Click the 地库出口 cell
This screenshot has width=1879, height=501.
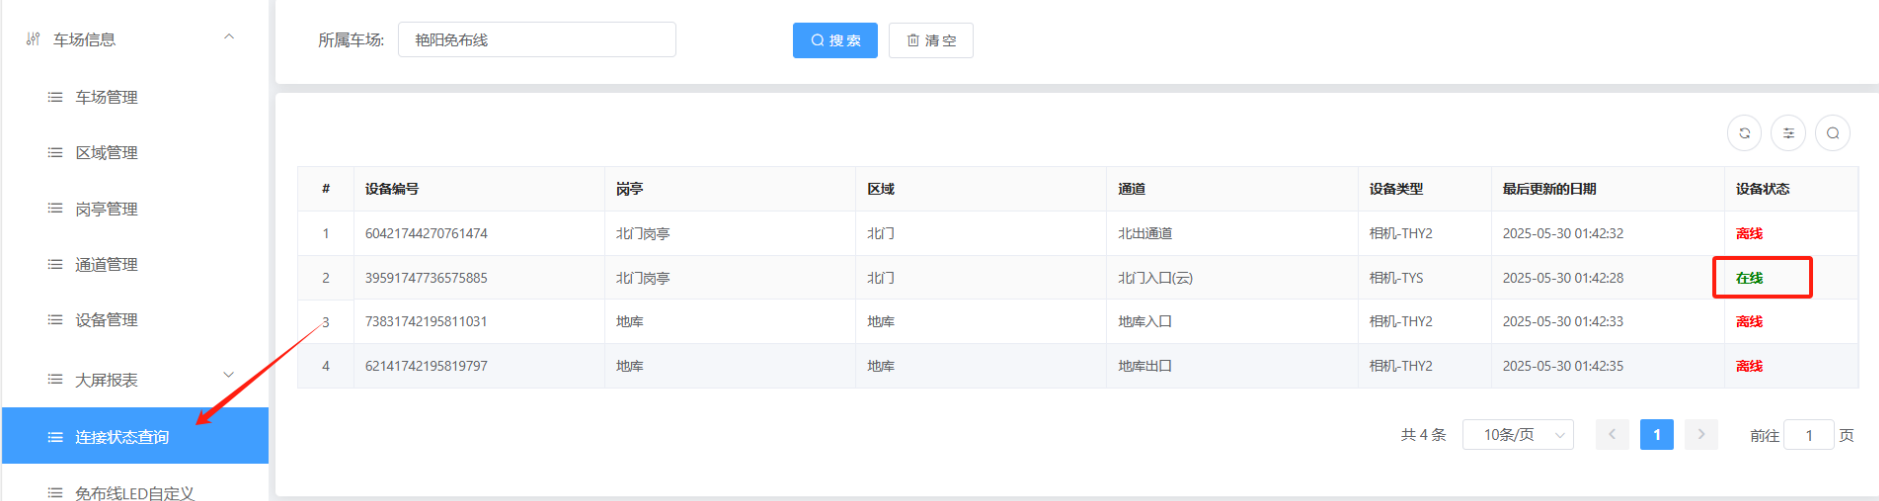1145,366
